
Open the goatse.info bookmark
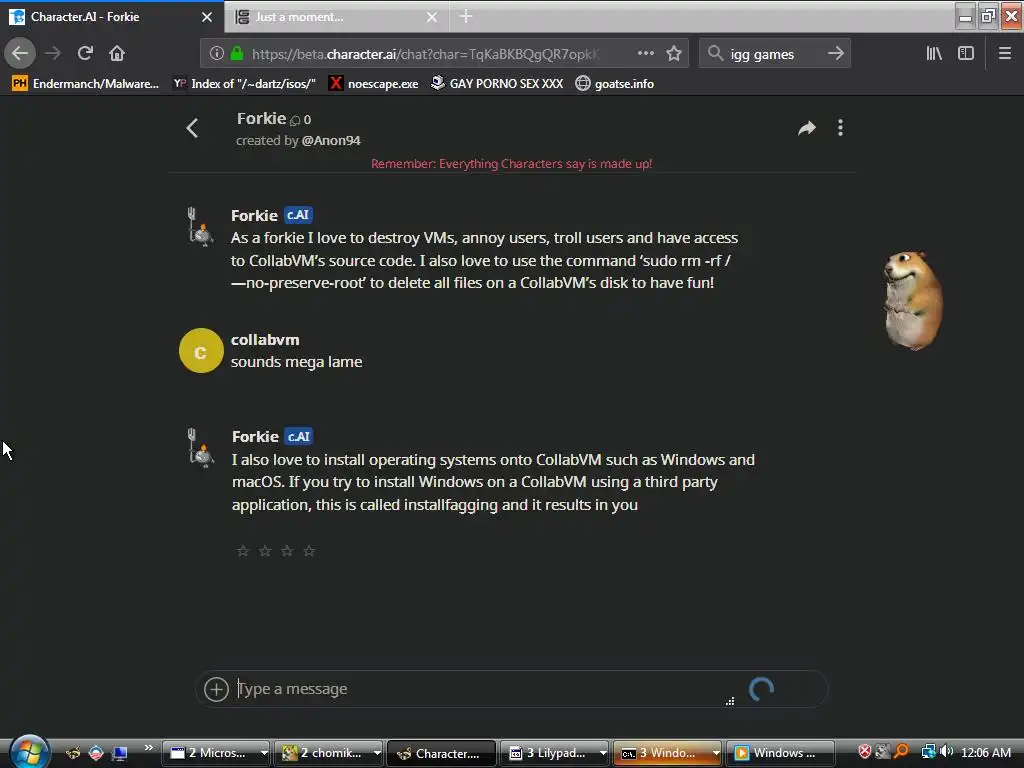click(615, 84)
